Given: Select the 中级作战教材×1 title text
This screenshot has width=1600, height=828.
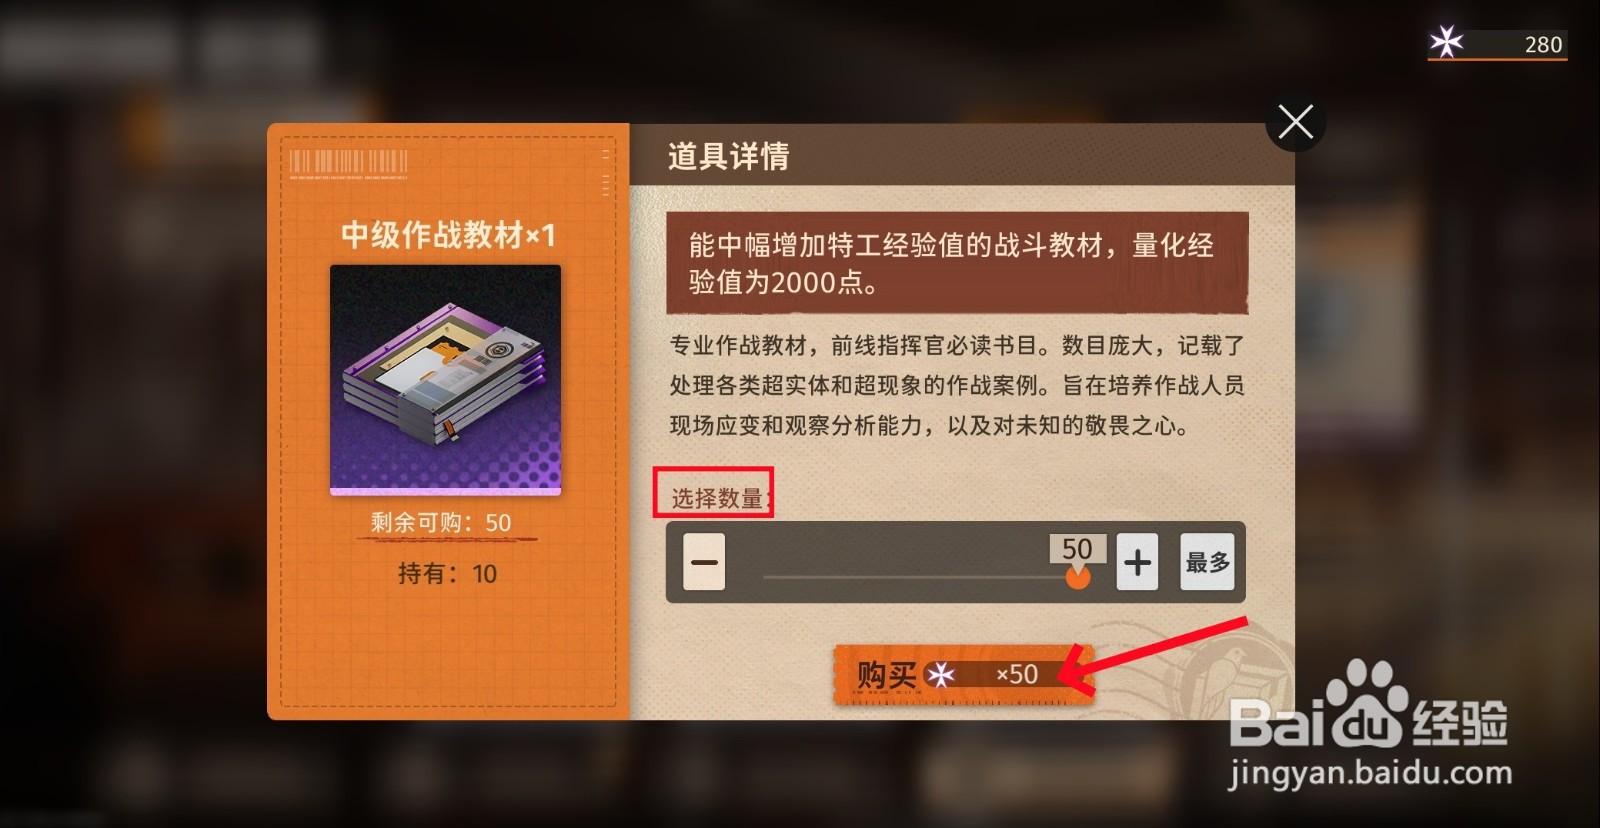Looking at the screenshot, I should click(x=448, y=235).
